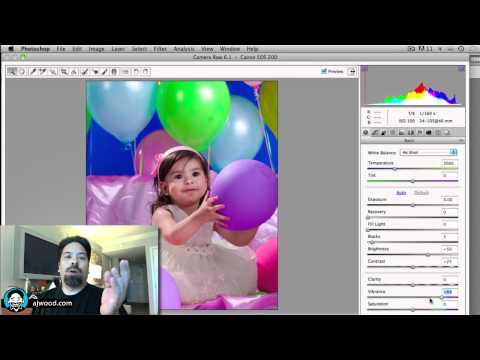Open the Tone Curve panel tab
The width and height of the screenshot is (480, 360).
375,132
